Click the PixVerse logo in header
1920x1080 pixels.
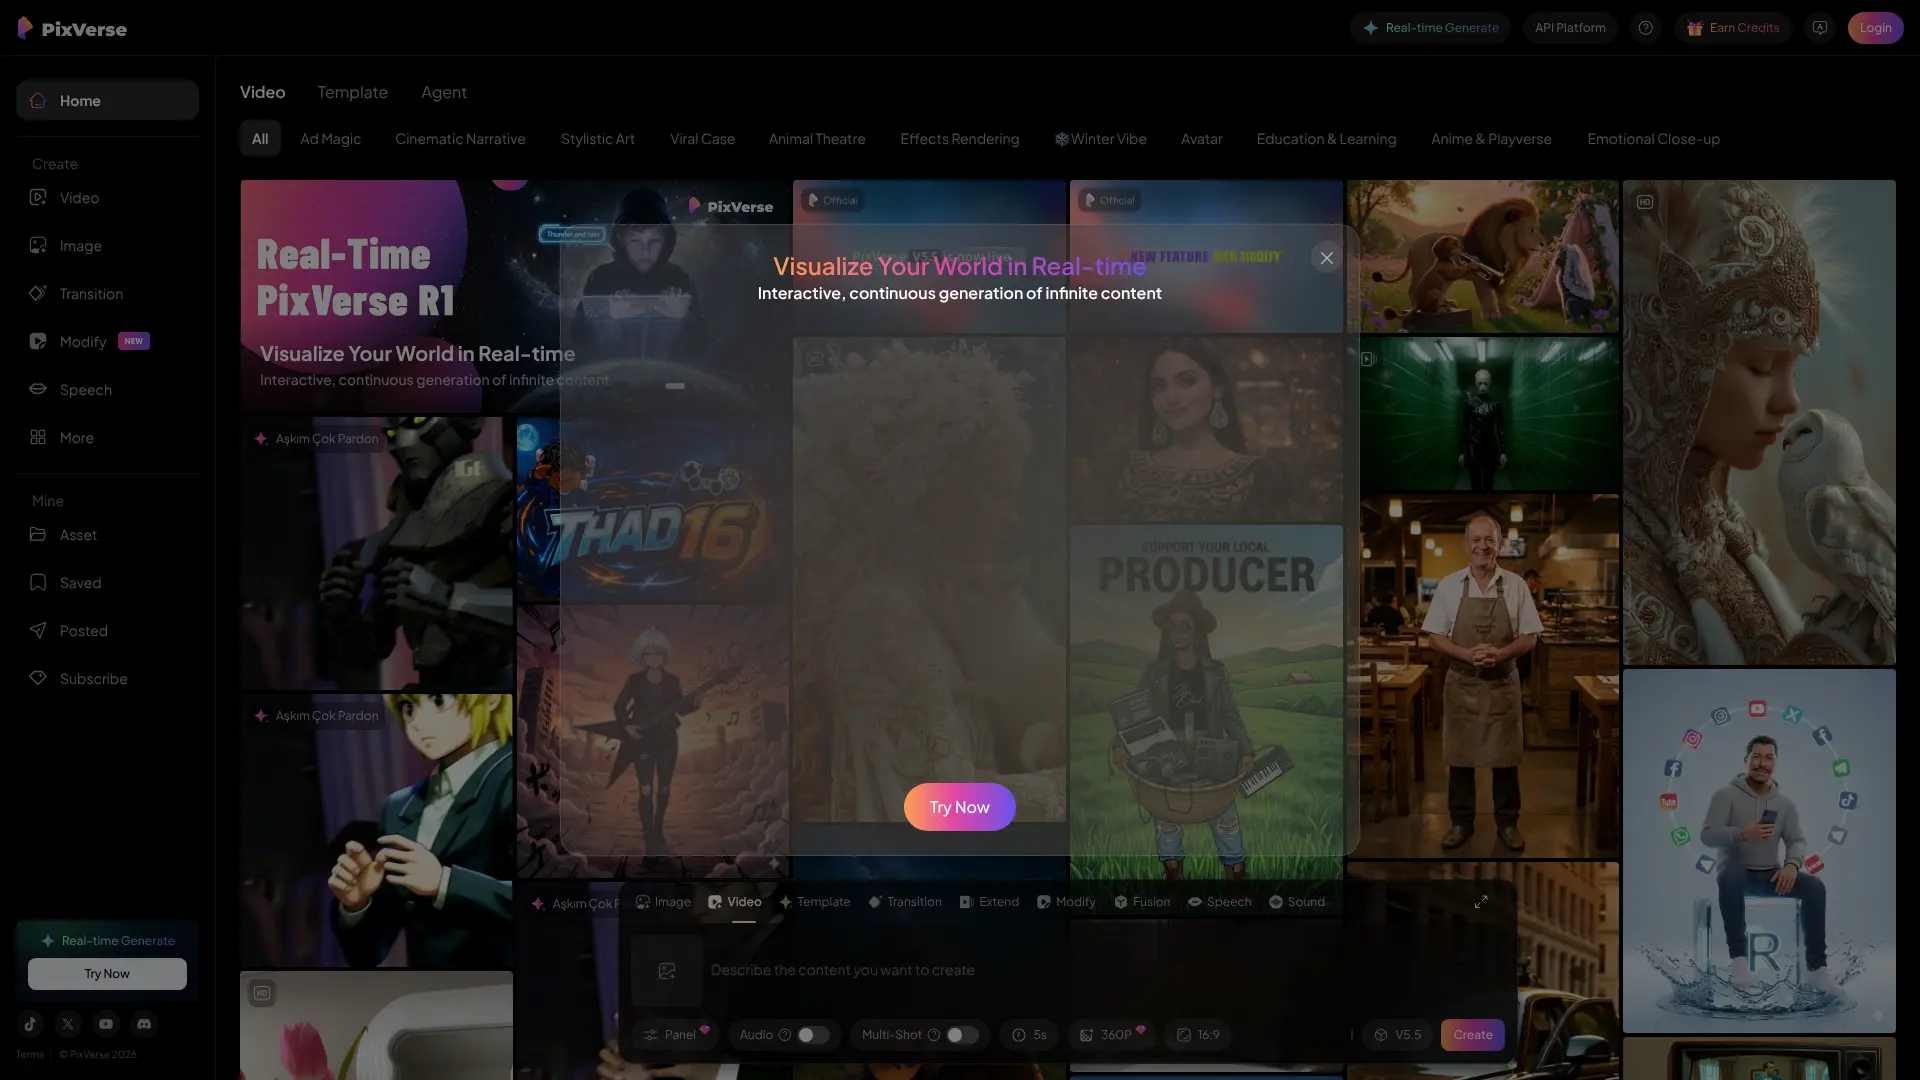[72, 28]
